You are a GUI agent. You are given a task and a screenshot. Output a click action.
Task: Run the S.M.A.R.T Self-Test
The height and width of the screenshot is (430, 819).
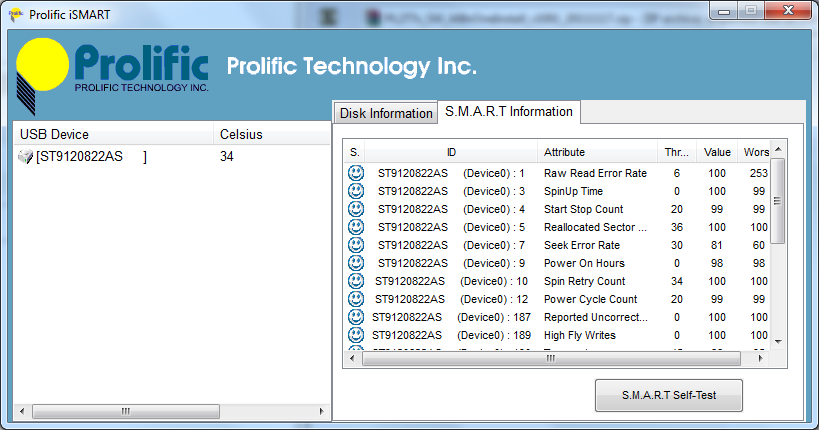[x=669, y=395]
